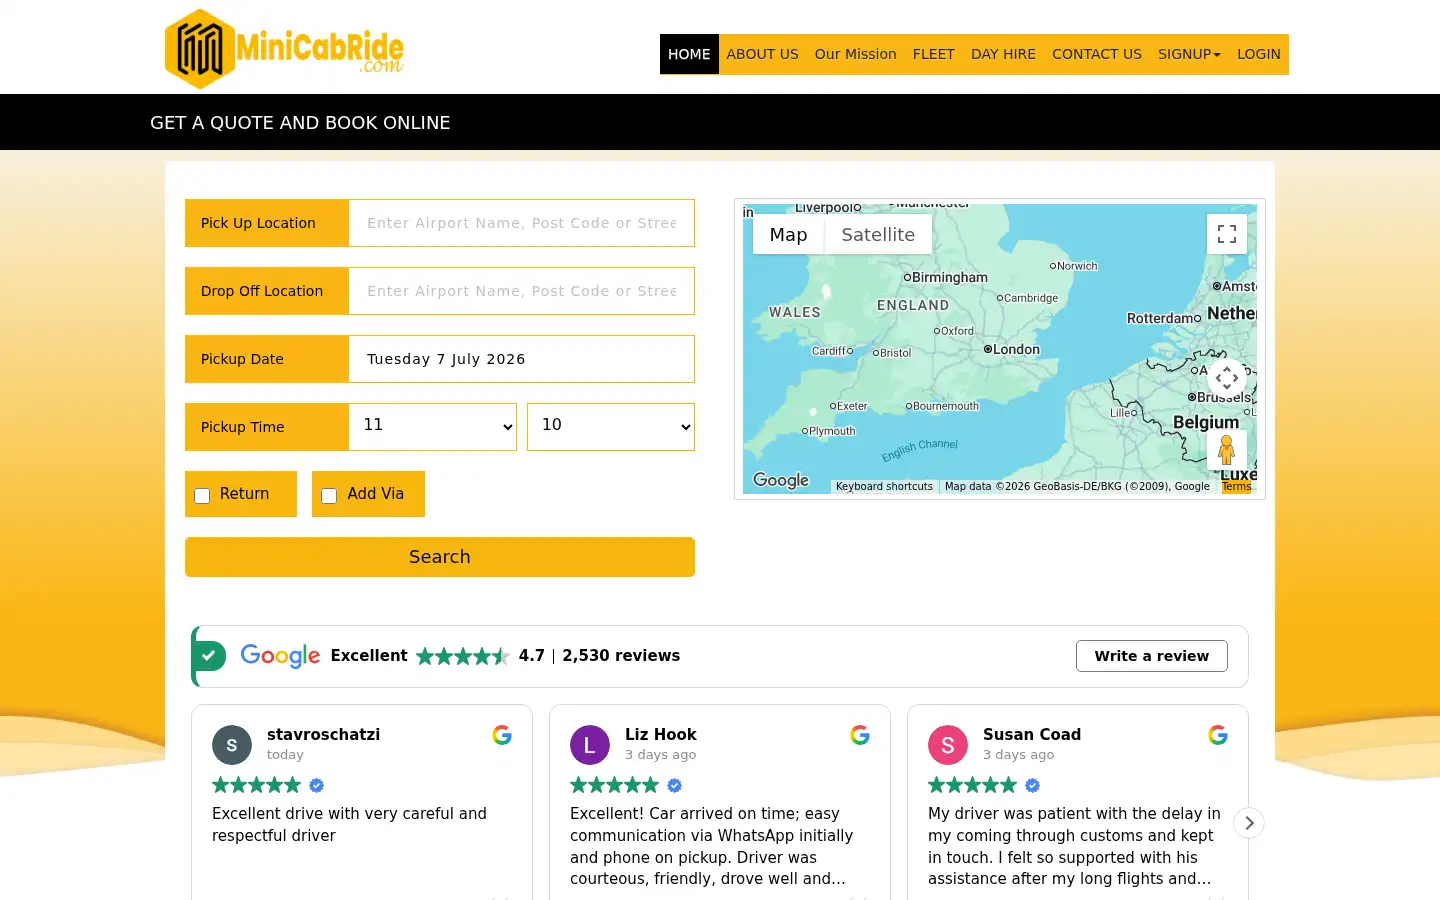The width and height of the screenshot is (1440, 900).
Task: Click Susan Coad's pink avatar
Action: (948, 745)
